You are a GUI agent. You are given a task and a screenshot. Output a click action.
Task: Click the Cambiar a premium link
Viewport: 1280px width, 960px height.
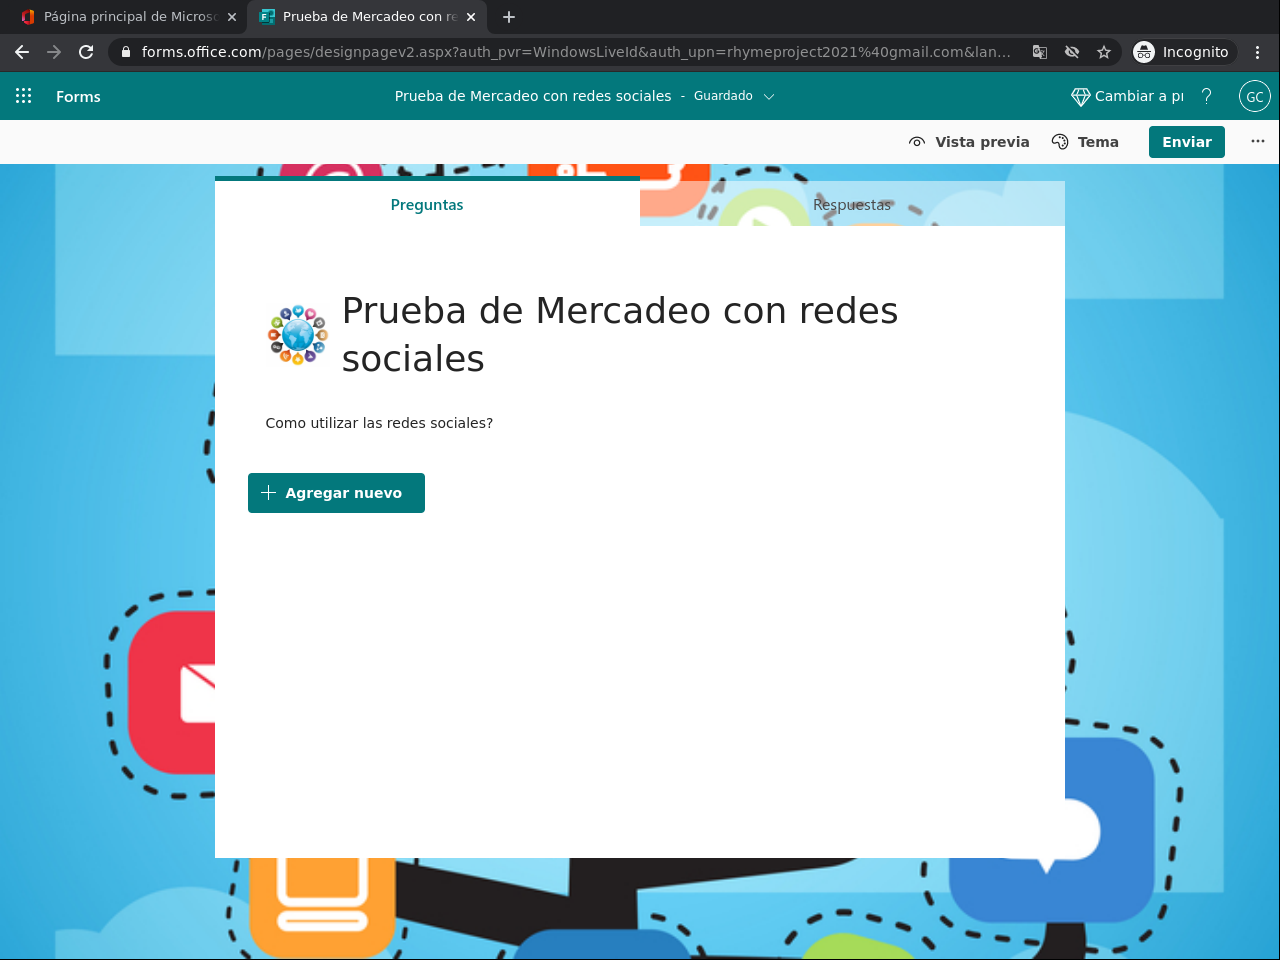coord(1127,96)
